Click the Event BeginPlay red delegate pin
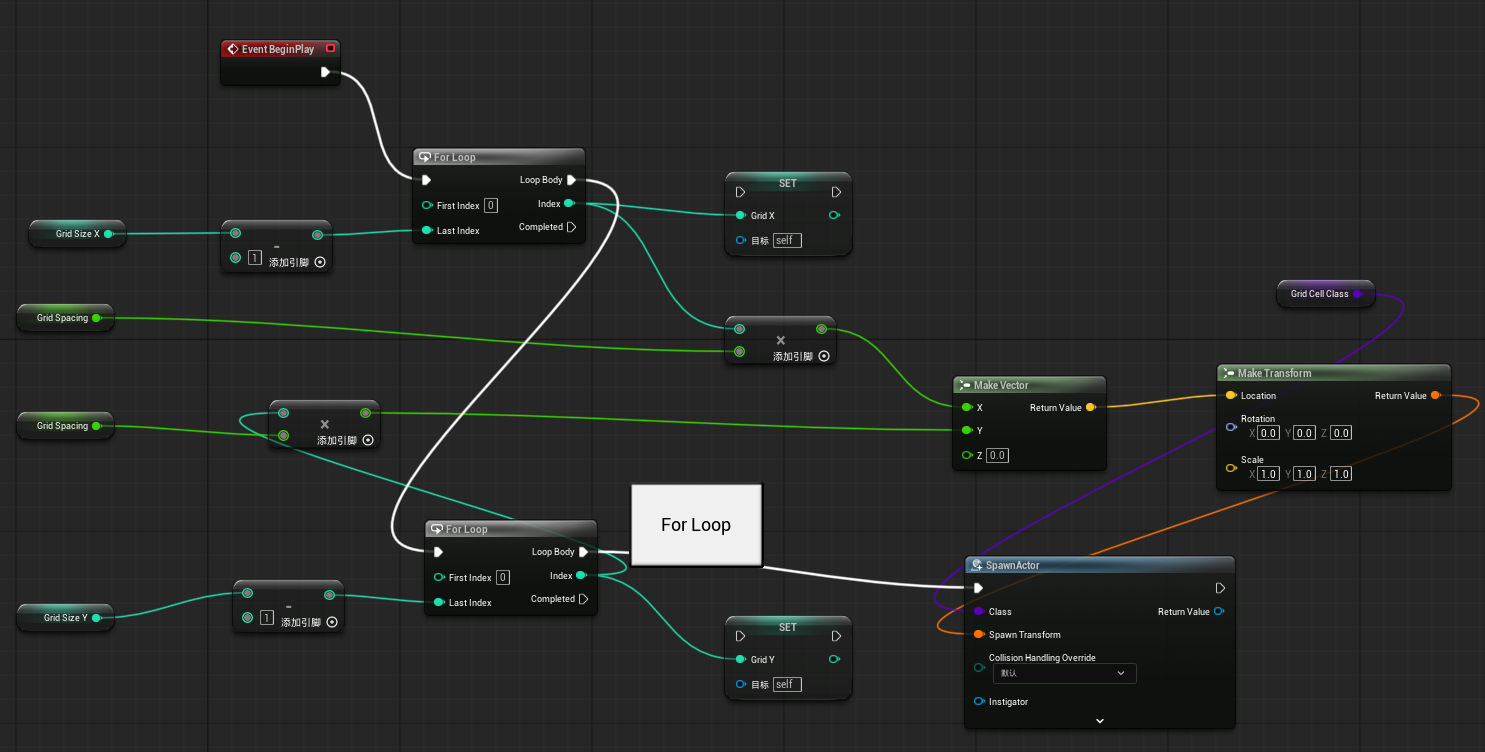 point(330,49)
